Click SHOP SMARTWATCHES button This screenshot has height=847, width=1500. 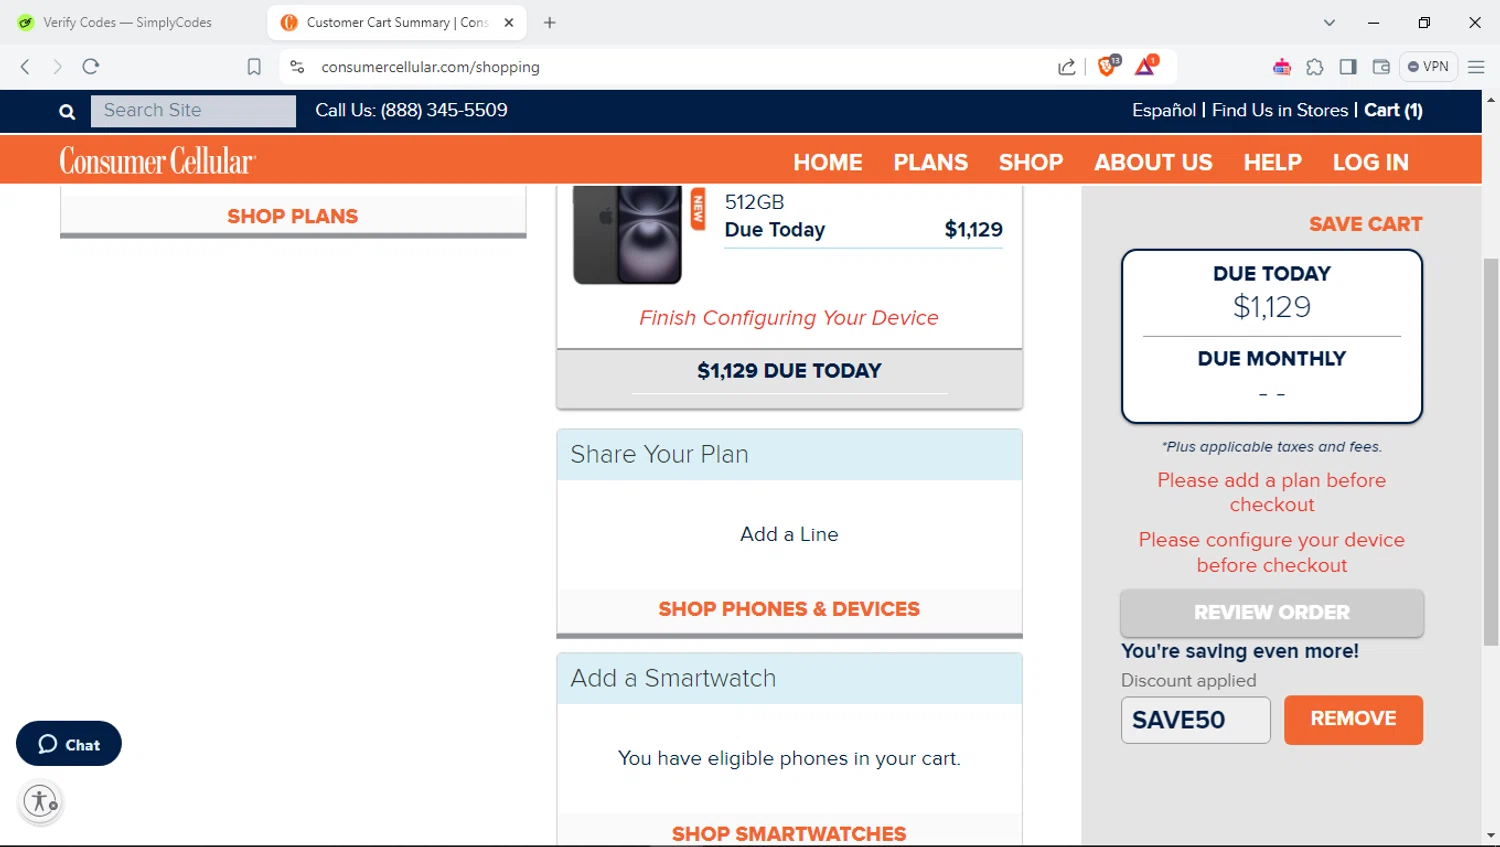point(789,833)
